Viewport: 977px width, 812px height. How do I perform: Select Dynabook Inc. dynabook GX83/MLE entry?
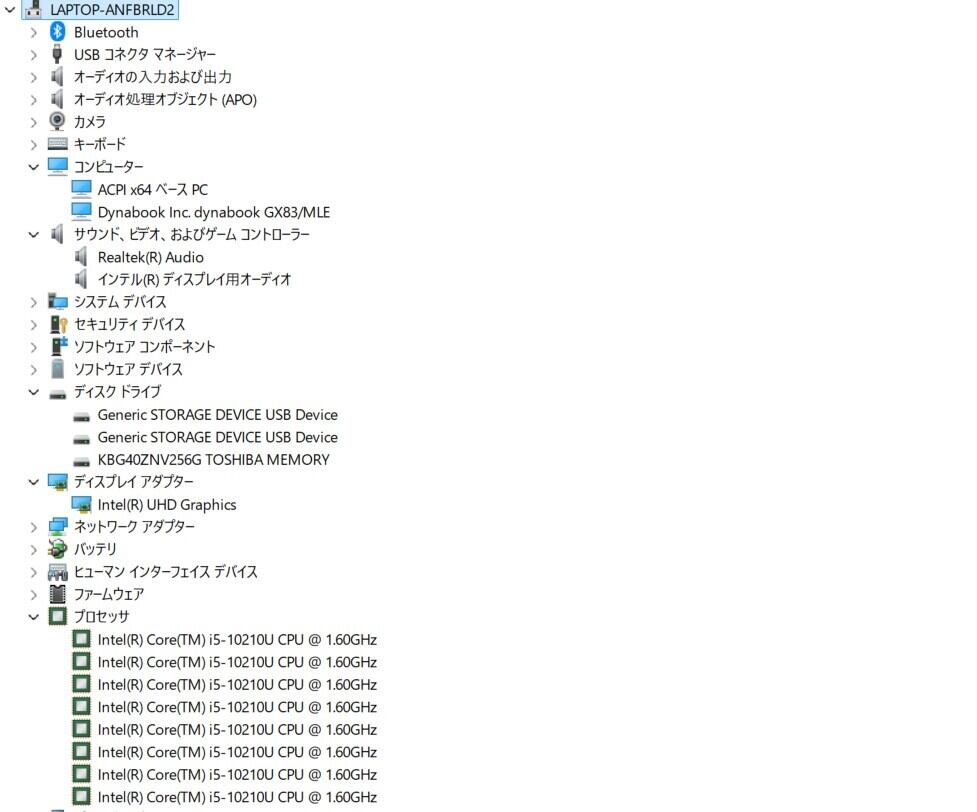click(214, 212)
